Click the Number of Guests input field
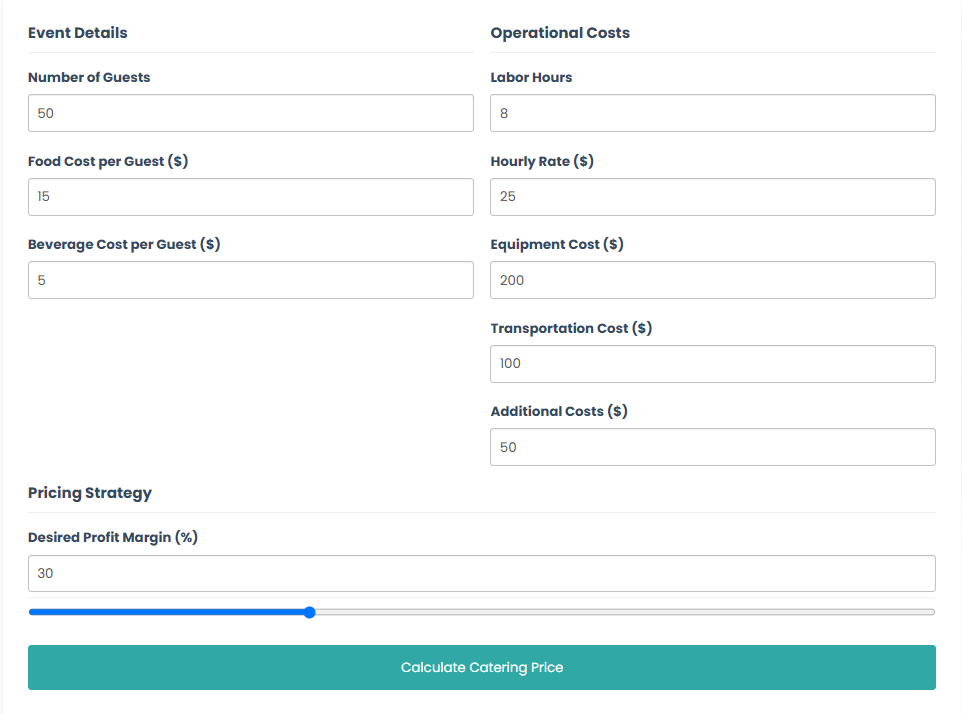This screenshot has height=714, width=962. [250, 113]
